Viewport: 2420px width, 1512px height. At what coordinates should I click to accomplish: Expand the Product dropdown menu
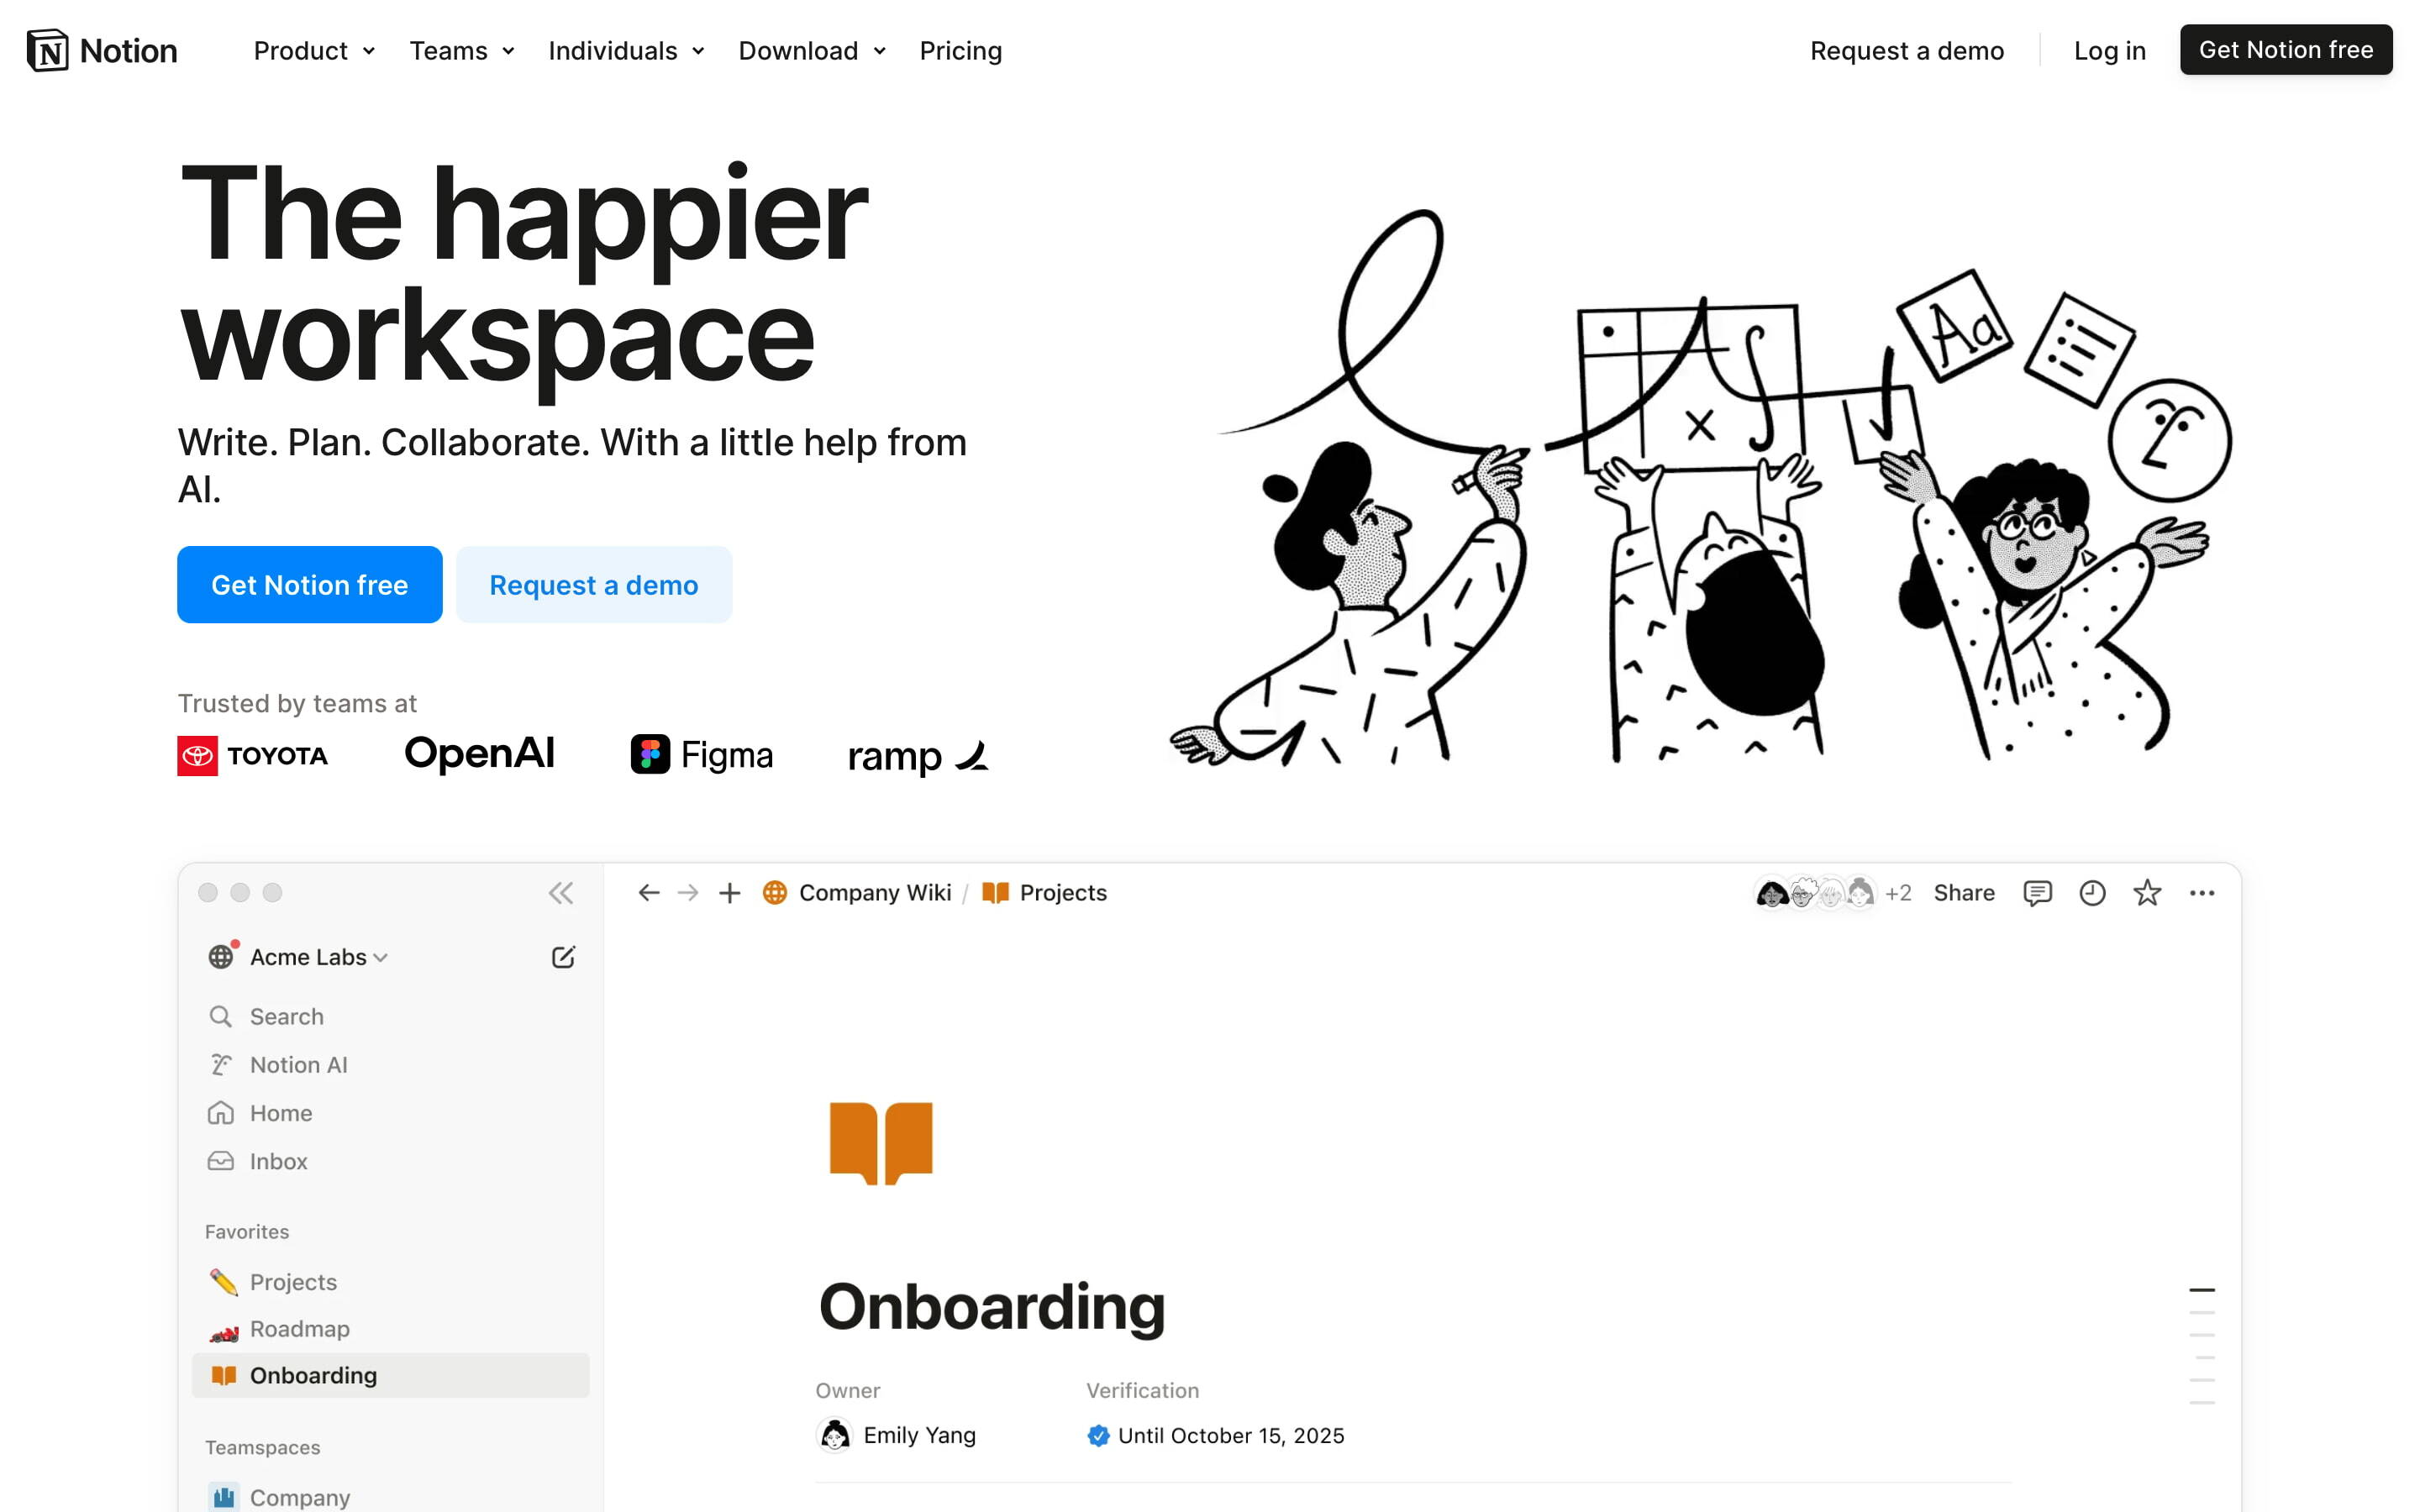point(314,51)
